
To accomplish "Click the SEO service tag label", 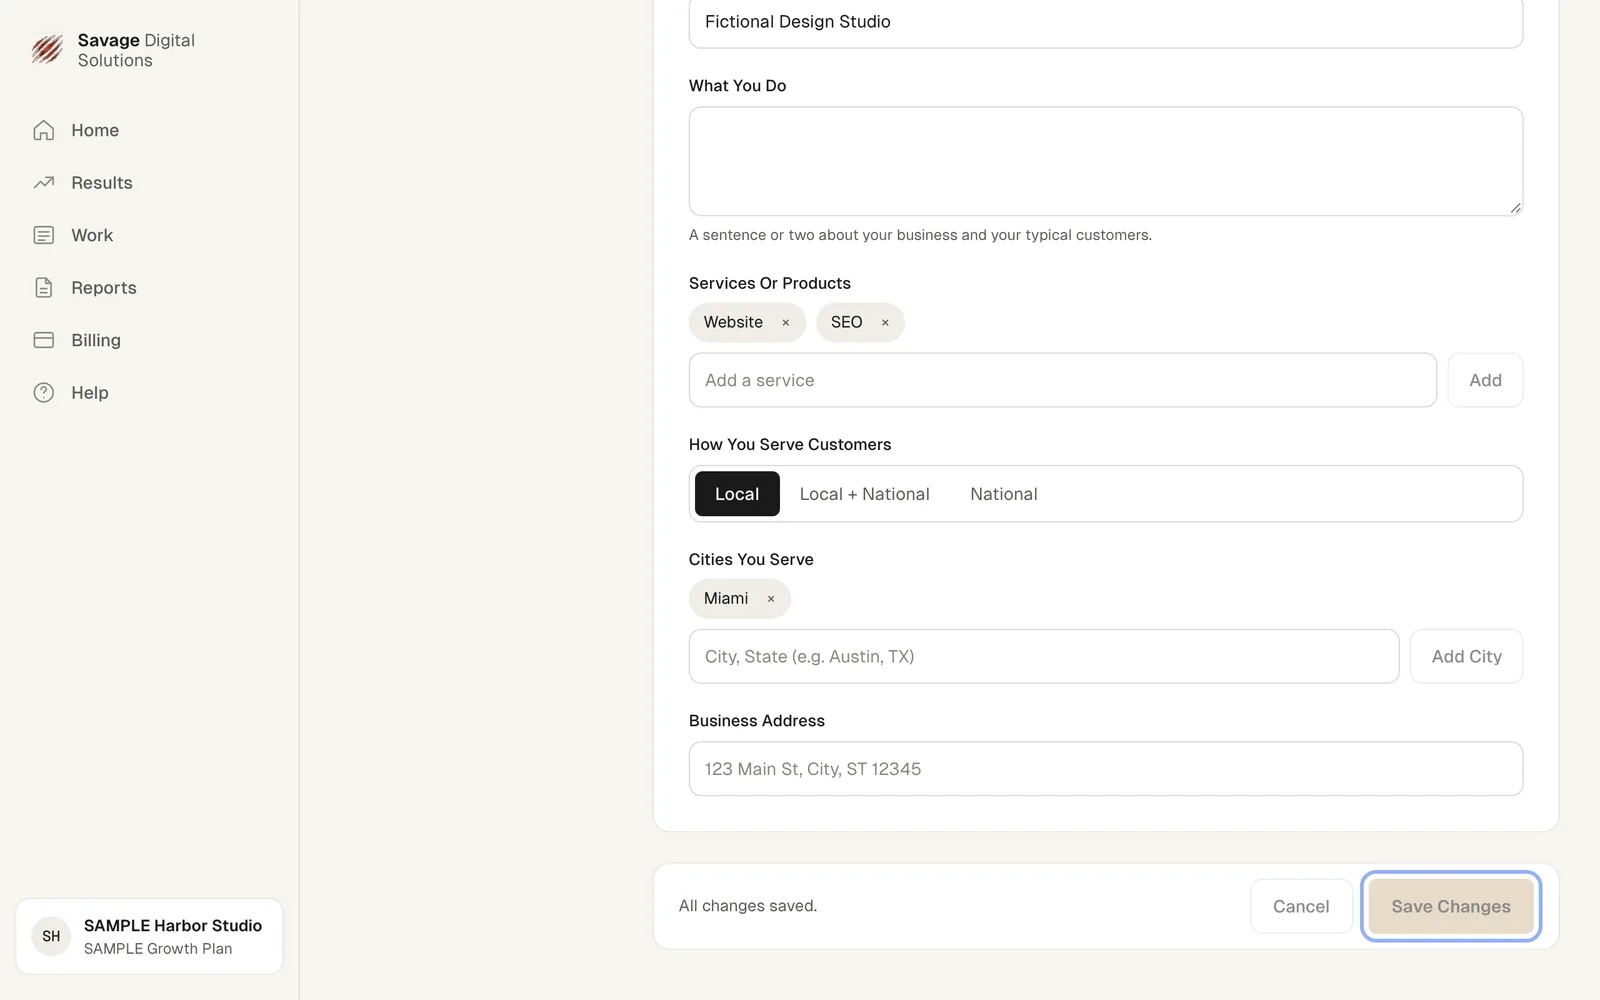I will [x=846, y=323].
